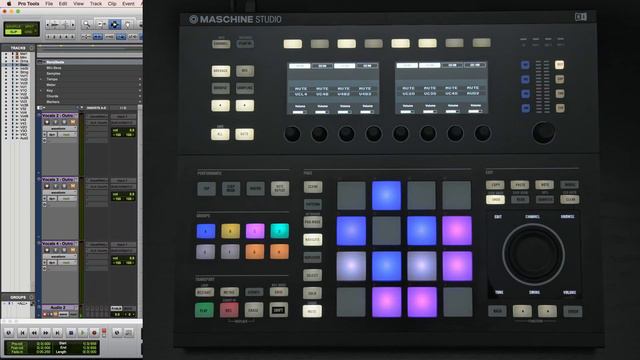Click Go to End in Pro Tools transport
This screenshot has height=360, width=640.
58,333
